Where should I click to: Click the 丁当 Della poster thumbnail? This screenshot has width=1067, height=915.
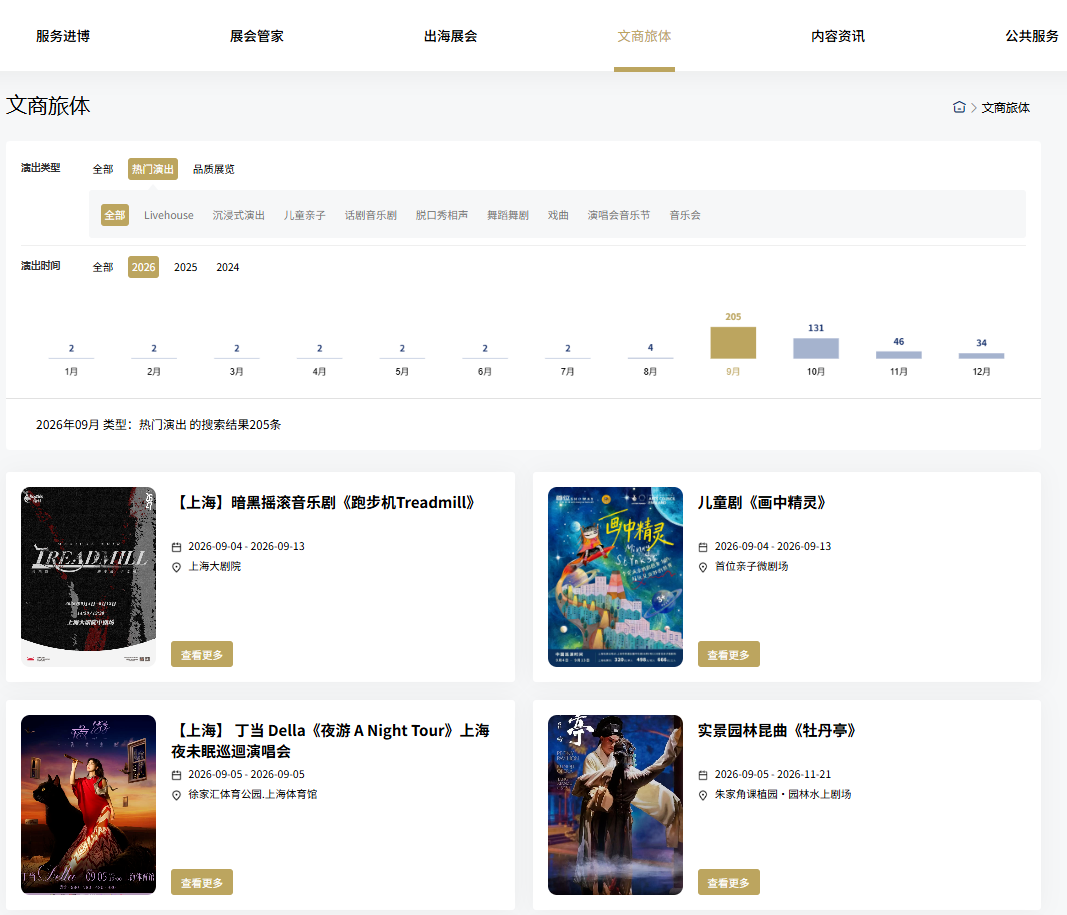tap(88, 805)
